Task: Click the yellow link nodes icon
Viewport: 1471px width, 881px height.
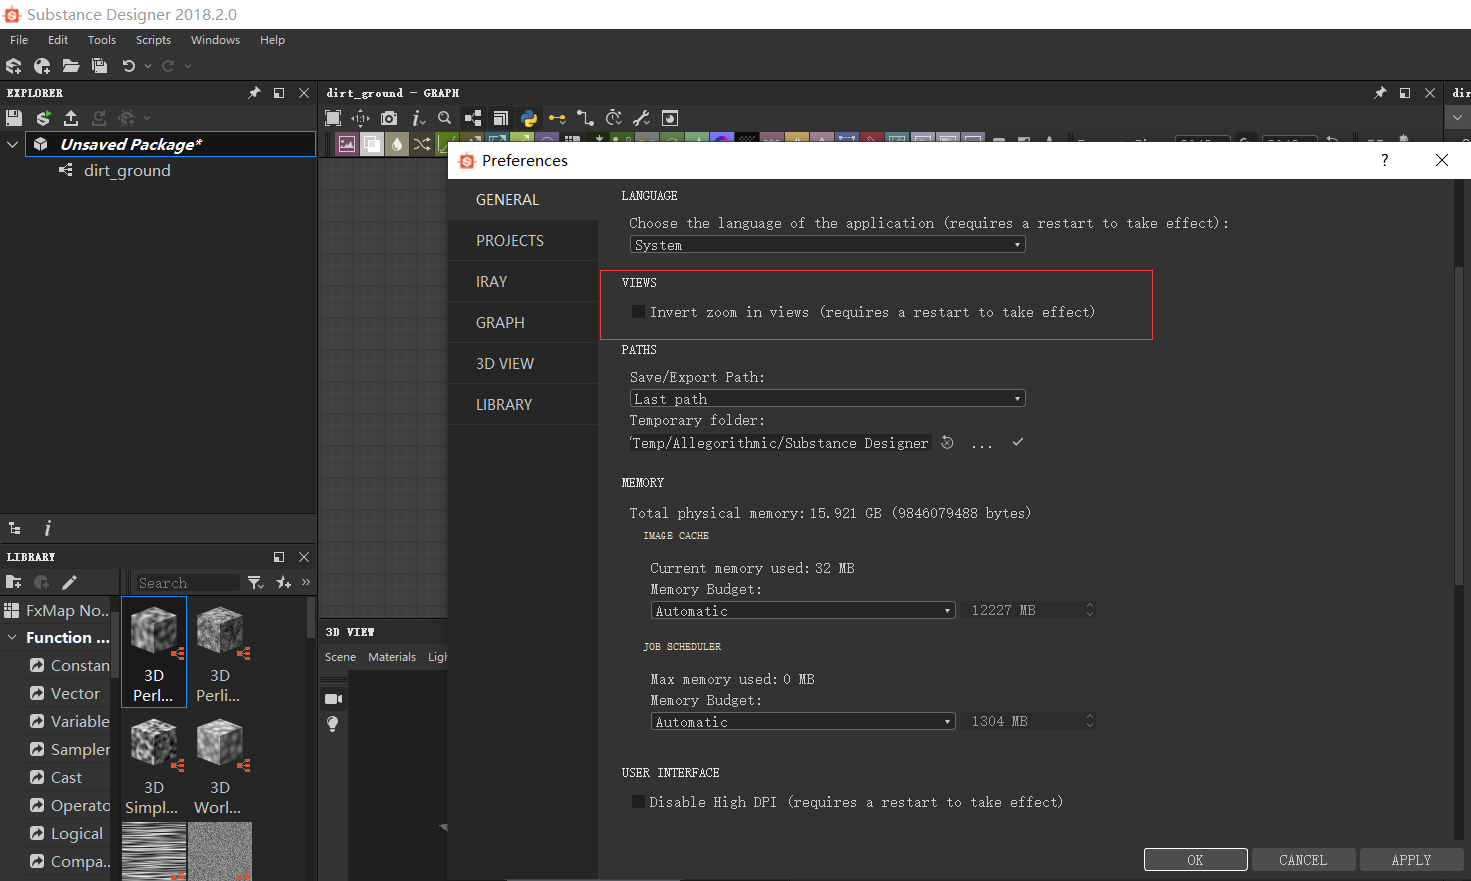Action: (557, 118)
